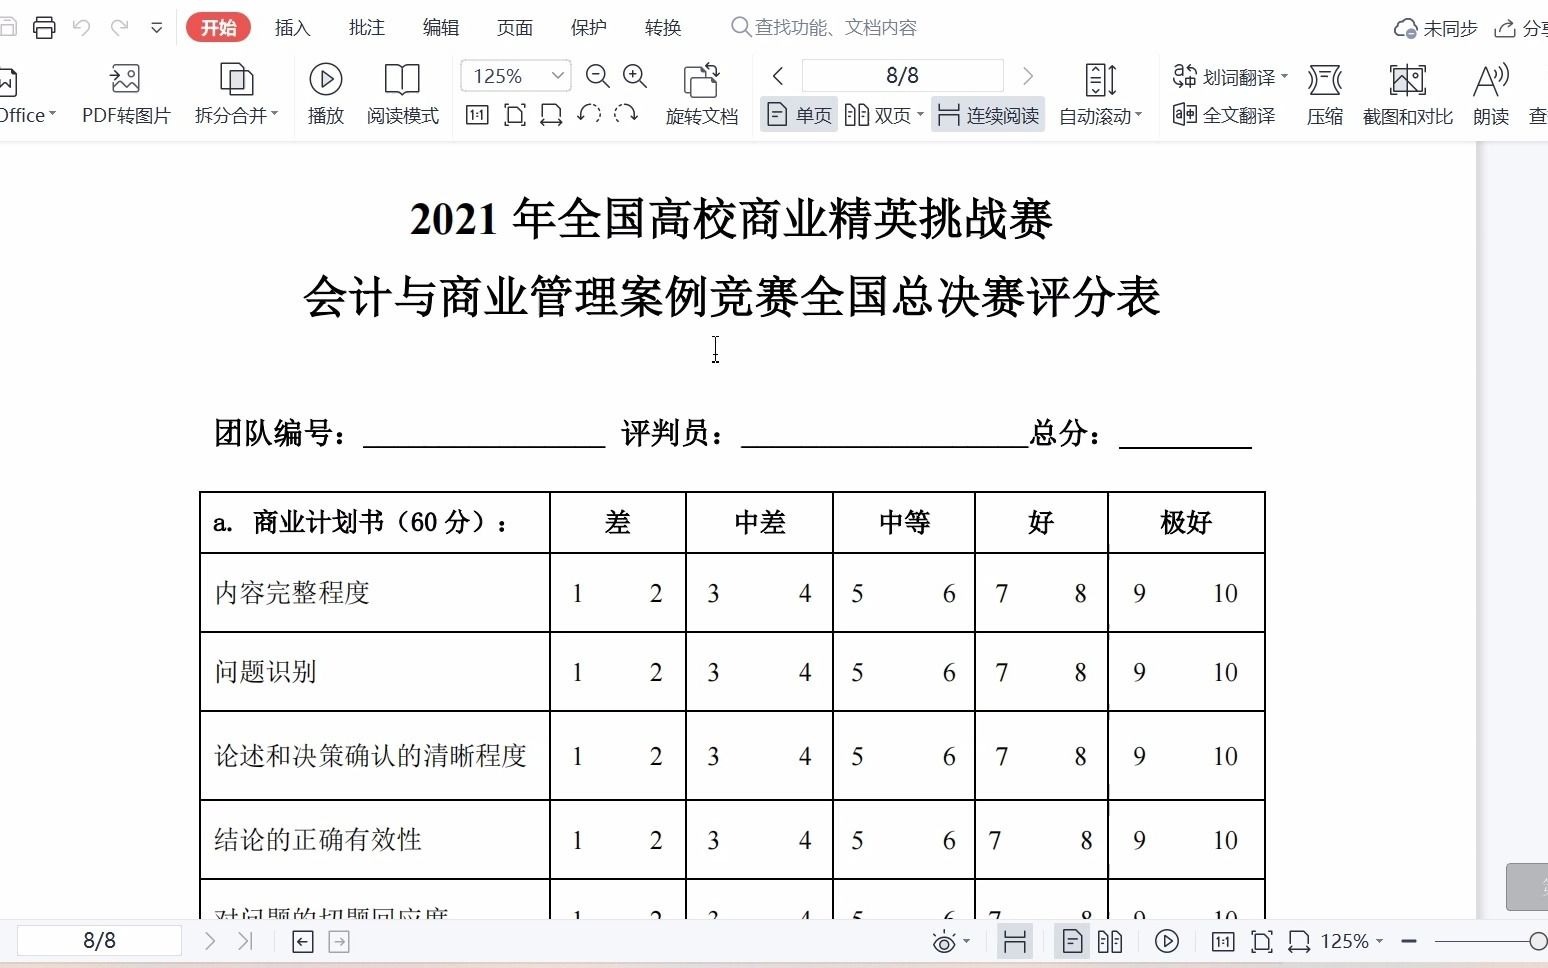Click the page number field 8/8 in ribbon
1548x968 pixels.
pos(902,76)
